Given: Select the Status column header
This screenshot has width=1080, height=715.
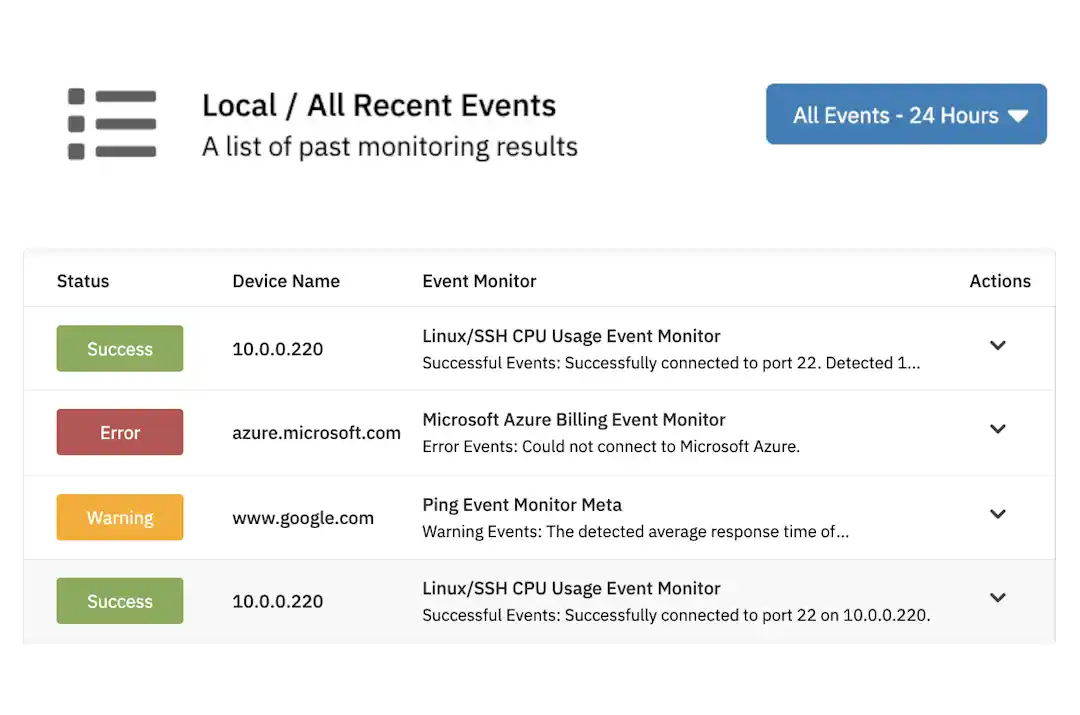Looking at the screenshot, I should (83, 281).
